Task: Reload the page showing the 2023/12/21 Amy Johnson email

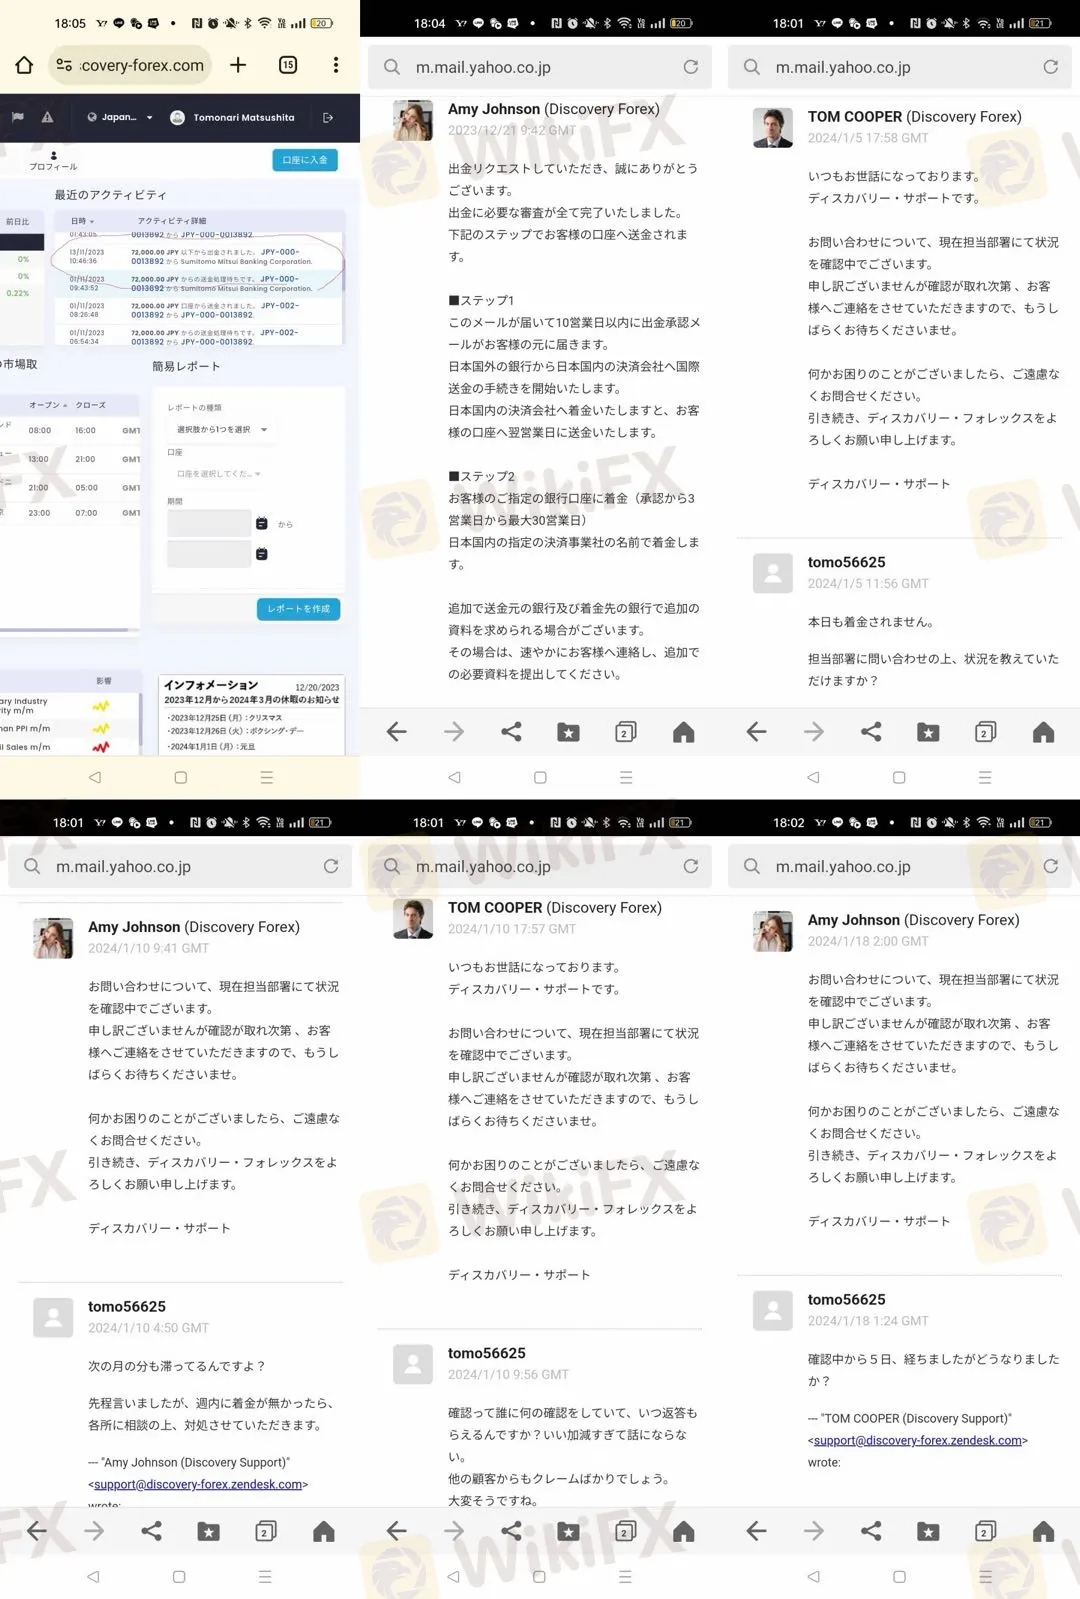Action: pyautogui.click(x=691, y=67)
